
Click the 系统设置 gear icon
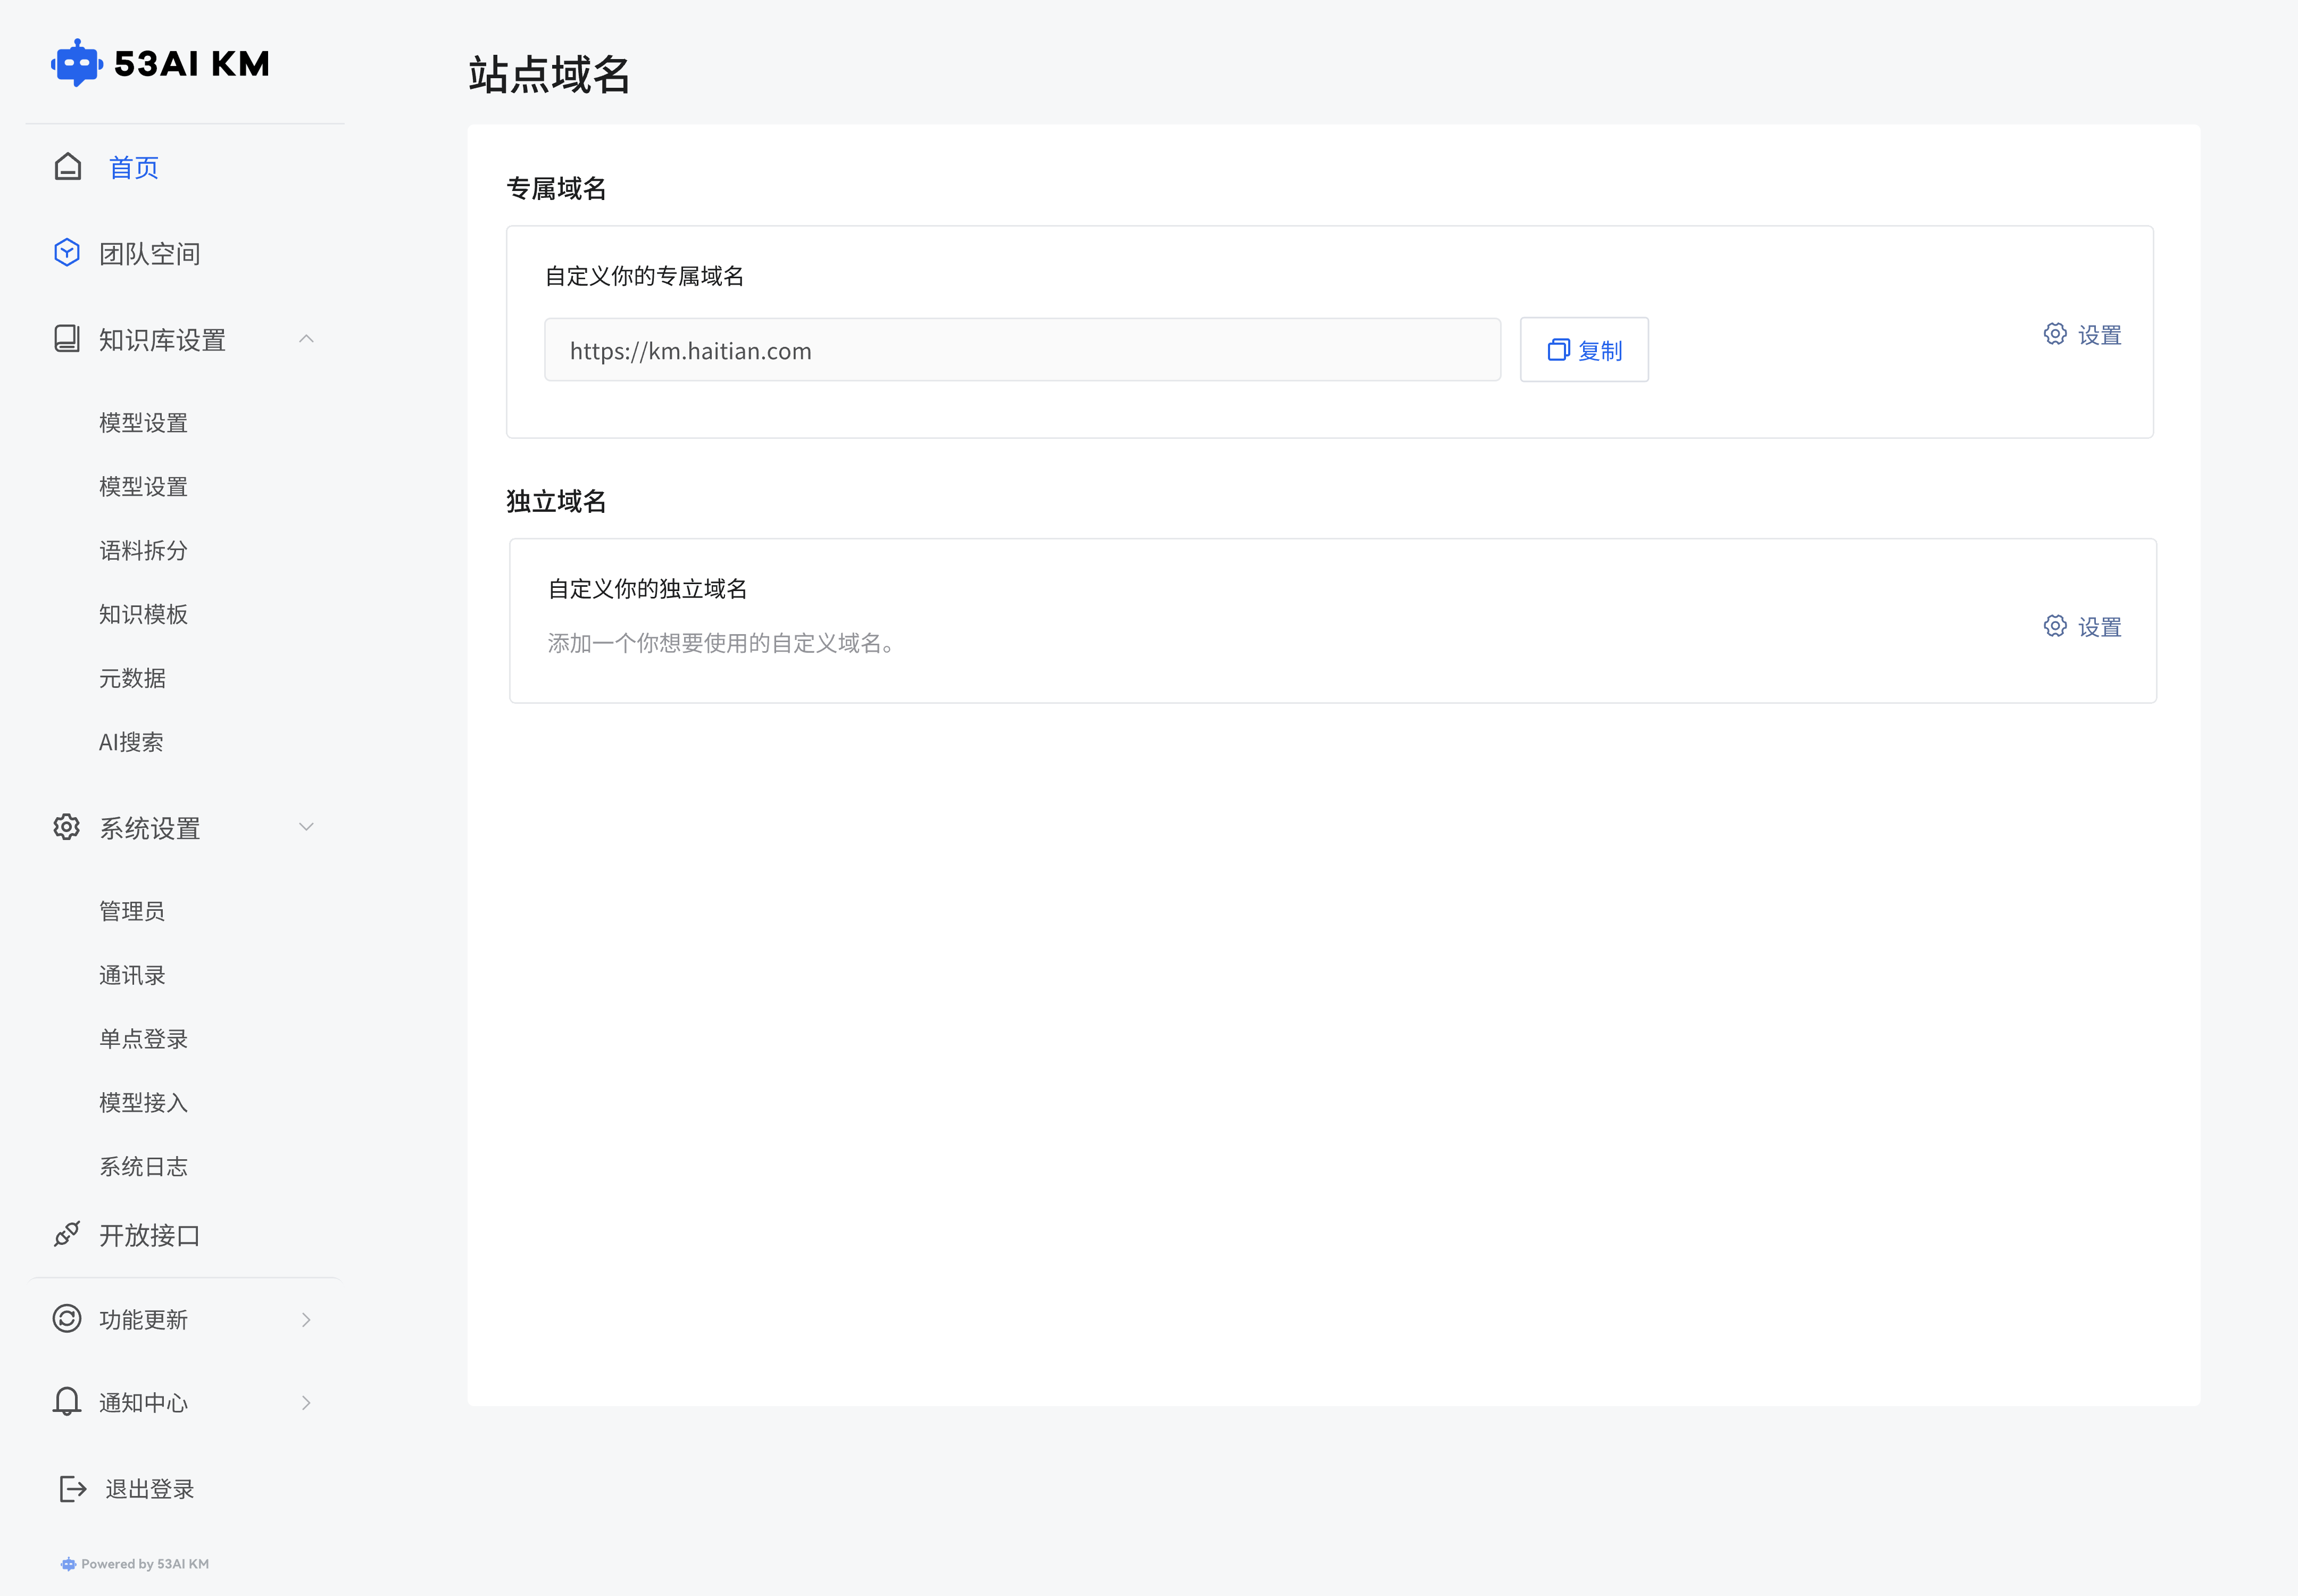67,827
